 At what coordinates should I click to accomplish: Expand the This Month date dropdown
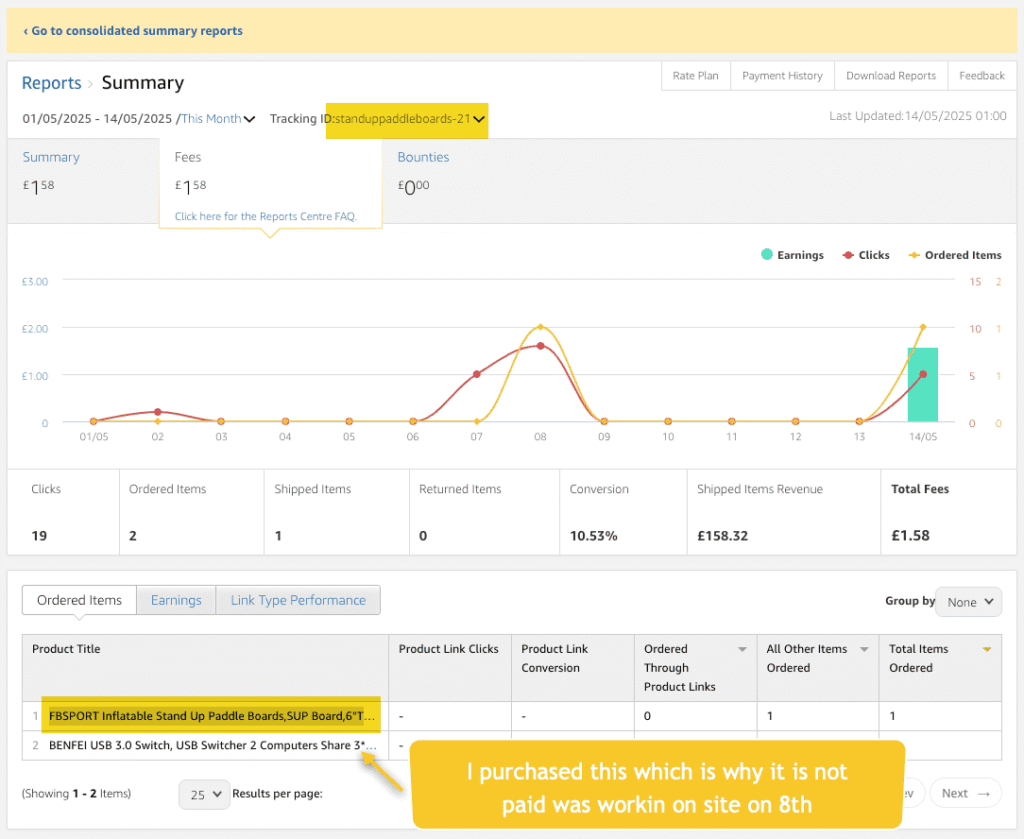coord(218,119)
